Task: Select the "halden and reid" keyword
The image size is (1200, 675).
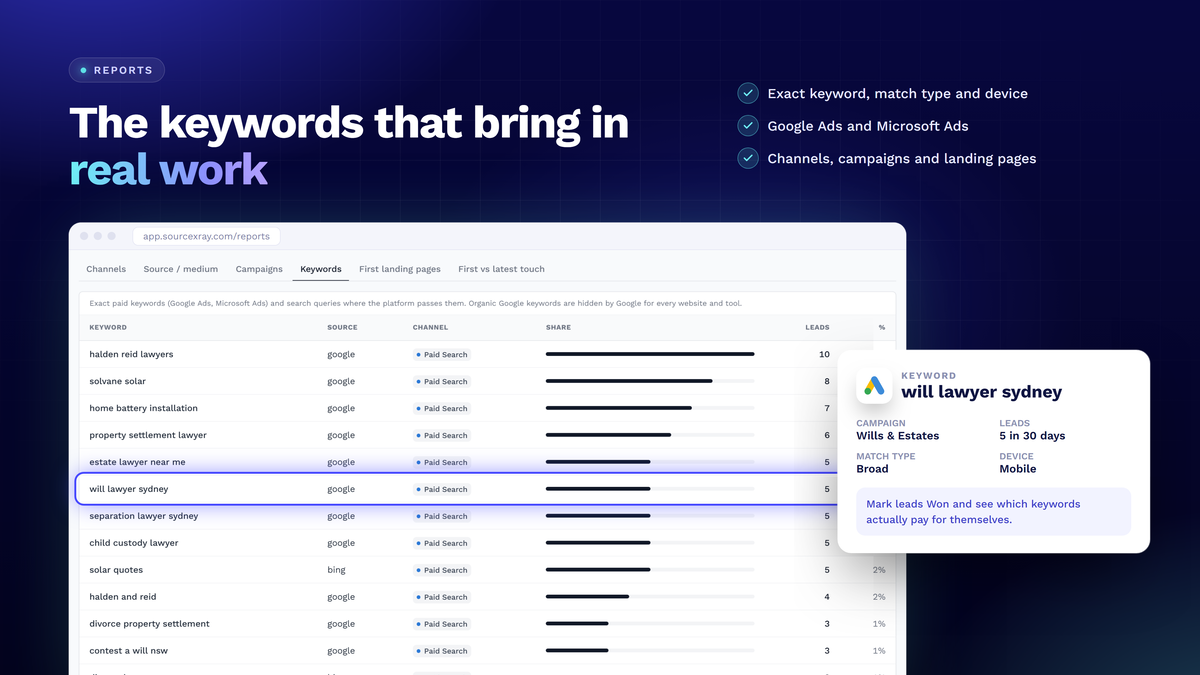Action: coord(121,597)
